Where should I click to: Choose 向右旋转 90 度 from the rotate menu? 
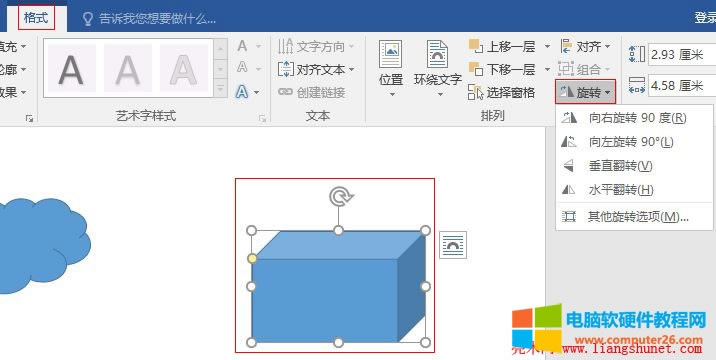click(x=633, y=118)
